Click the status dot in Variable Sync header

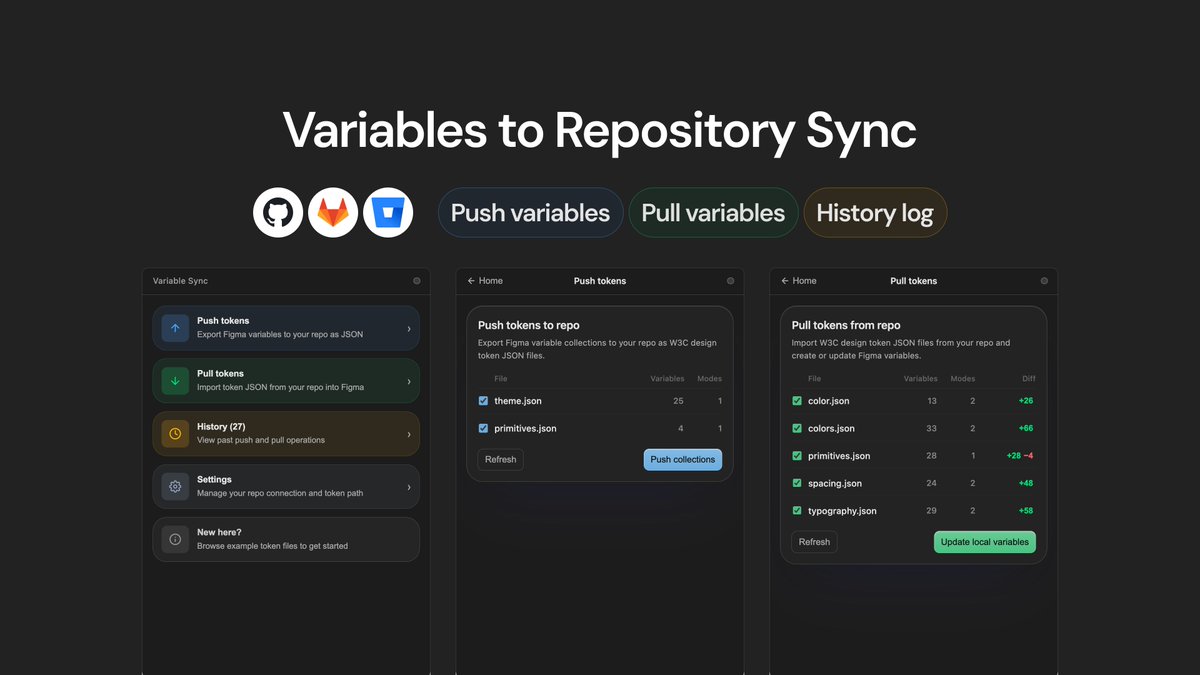(417, 281)
